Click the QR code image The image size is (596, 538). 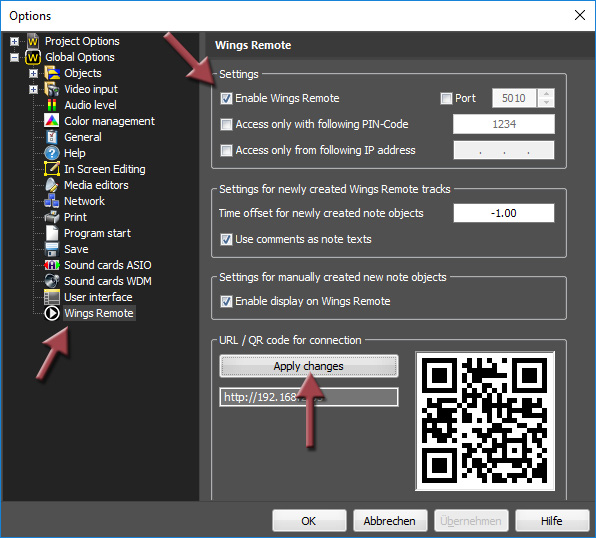pos(485,421)
